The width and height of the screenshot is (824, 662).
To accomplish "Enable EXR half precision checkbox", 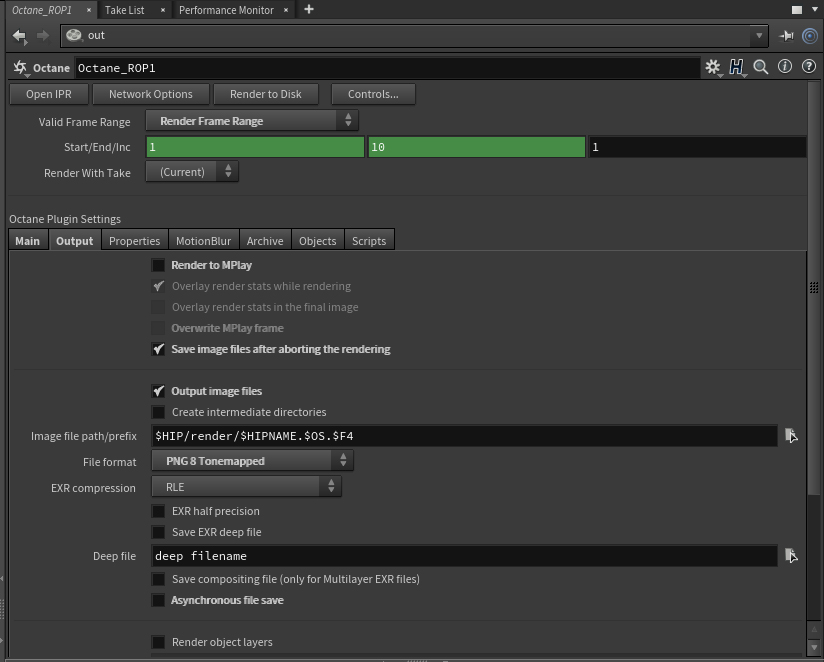I will (158, 511).
